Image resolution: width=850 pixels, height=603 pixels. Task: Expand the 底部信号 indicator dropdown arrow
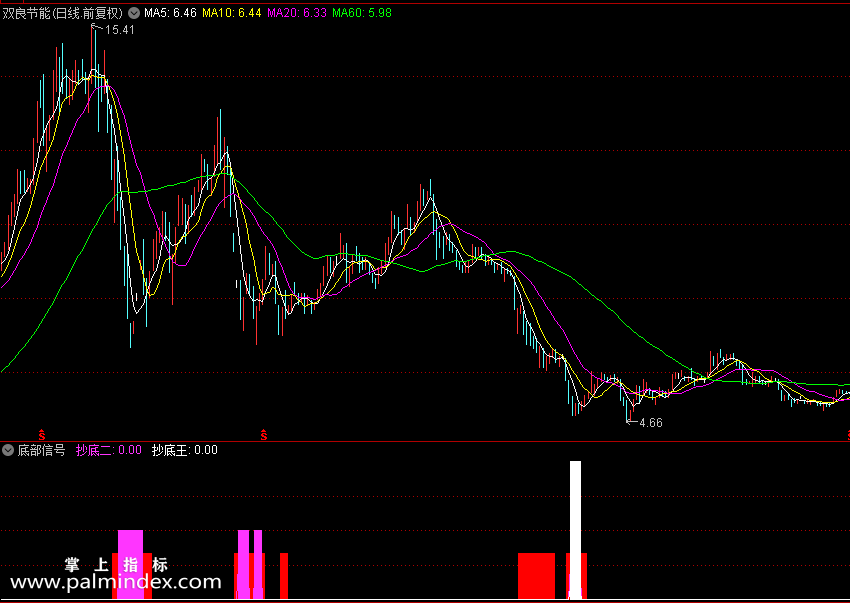[8, 450]
